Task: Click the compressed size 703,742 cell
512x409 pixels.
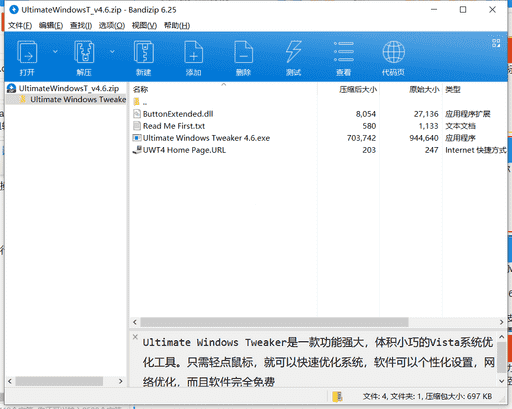Action: tap(361, 138)
